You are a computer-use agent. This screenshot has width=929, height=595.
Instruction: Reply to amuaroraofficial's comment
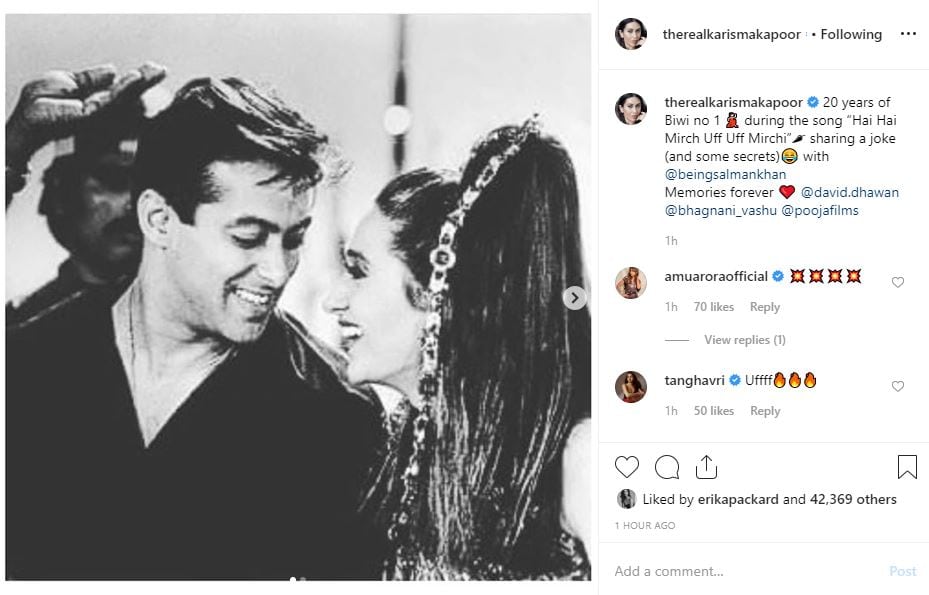point(765,307)
